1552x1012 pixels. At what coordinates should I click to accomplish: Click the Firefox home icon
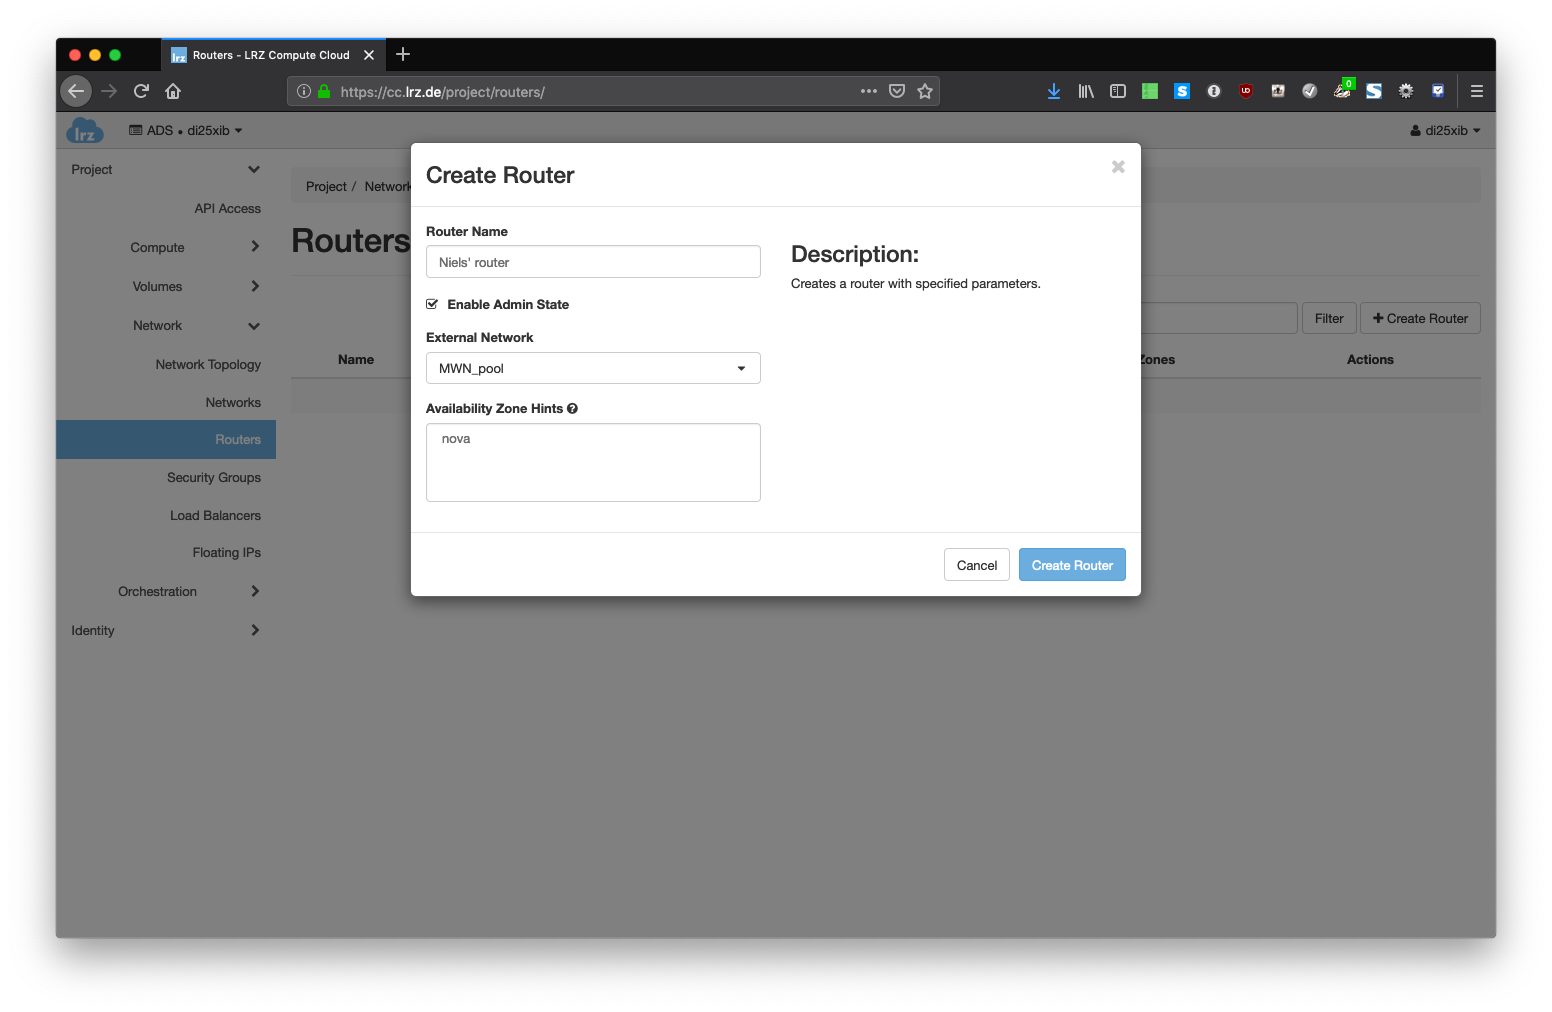tap(173, 91)
